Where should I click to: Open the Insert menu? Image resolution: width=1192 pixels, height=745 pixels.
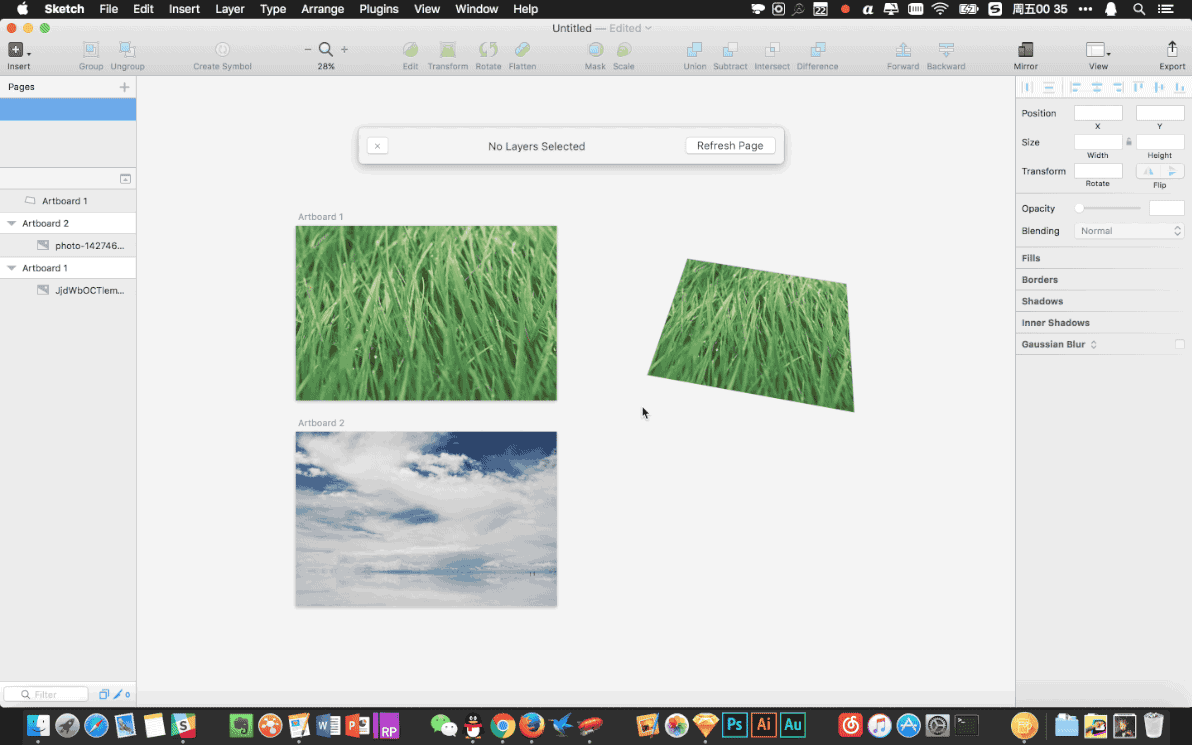[184, 9]
